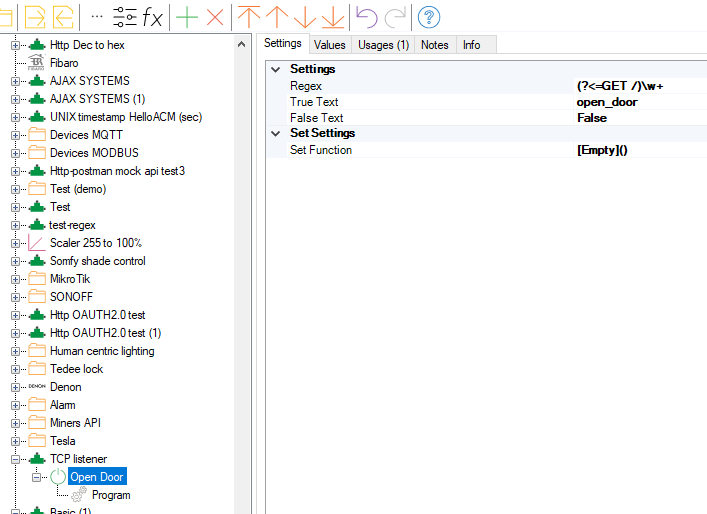Click the move to top arrow
707x514 pixels.
tap(248, 16)
